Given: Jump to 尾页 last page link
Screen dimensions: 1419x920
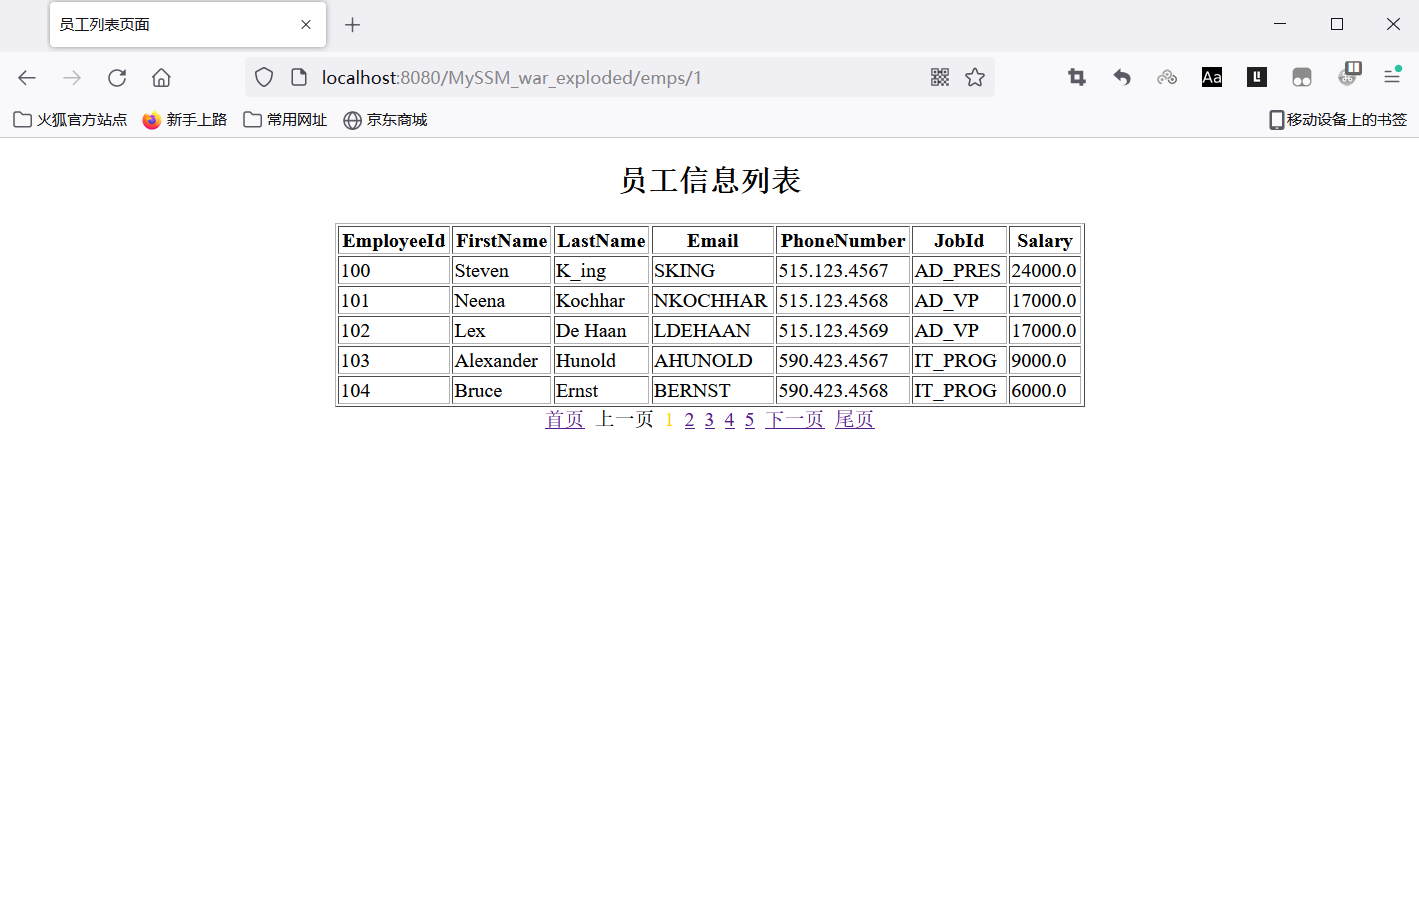Looking at the screenshot, I should coord(855,420).
